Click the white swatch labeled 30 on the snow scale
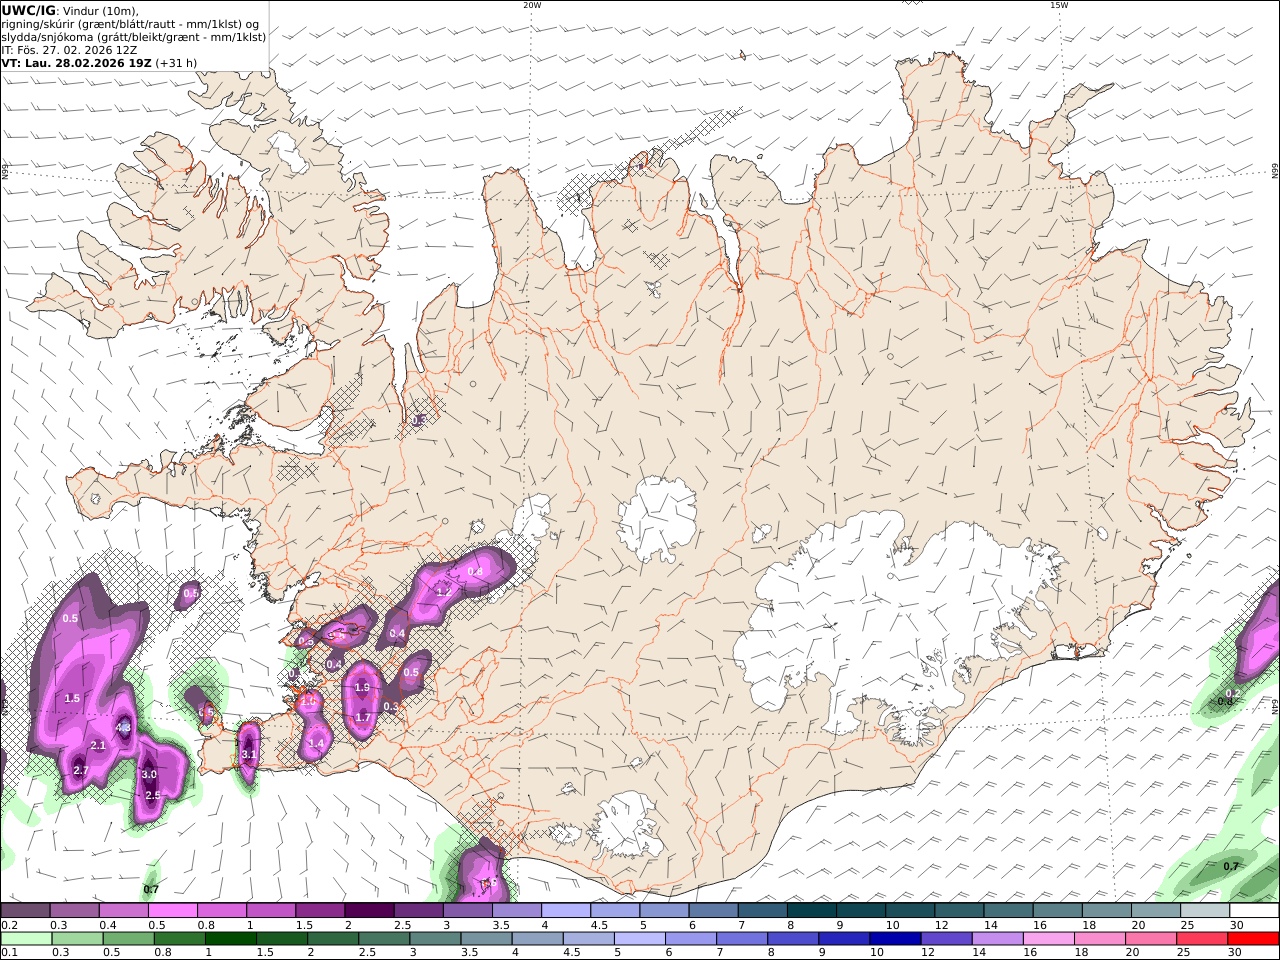1280x960 pixels. click(1254, 911)
